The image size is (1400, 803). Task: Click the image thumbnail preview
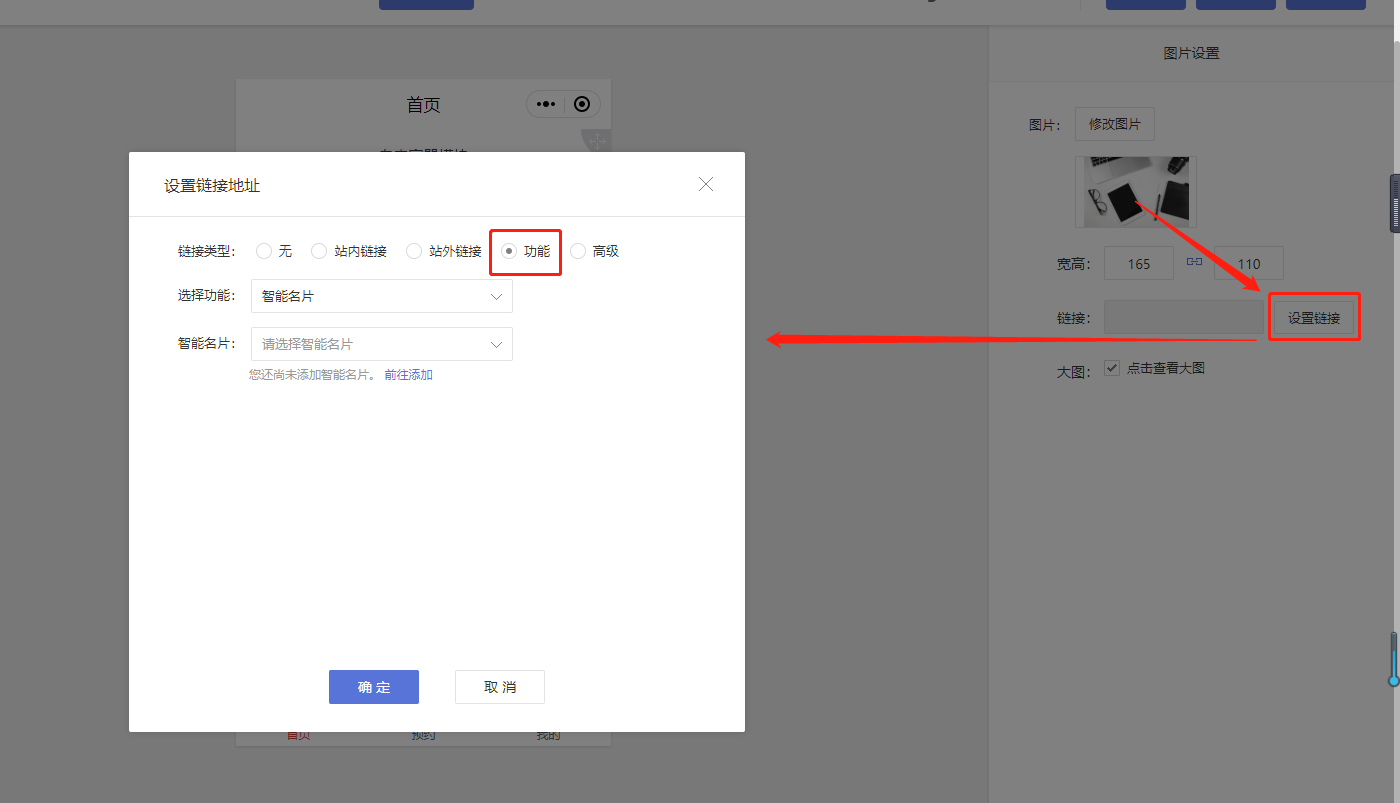click(x=1136, y=192)
